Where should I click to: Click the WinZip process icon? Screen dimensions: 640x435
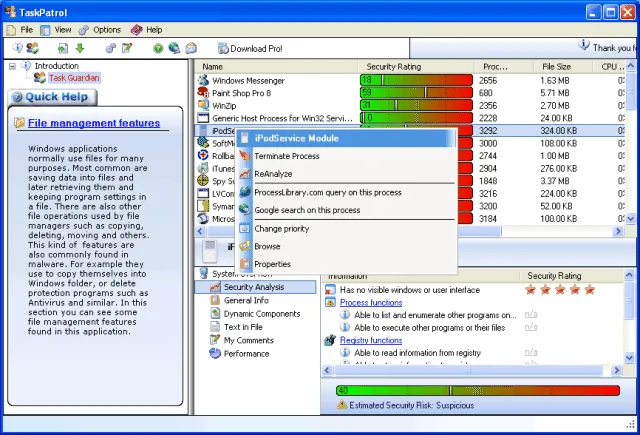203,105
